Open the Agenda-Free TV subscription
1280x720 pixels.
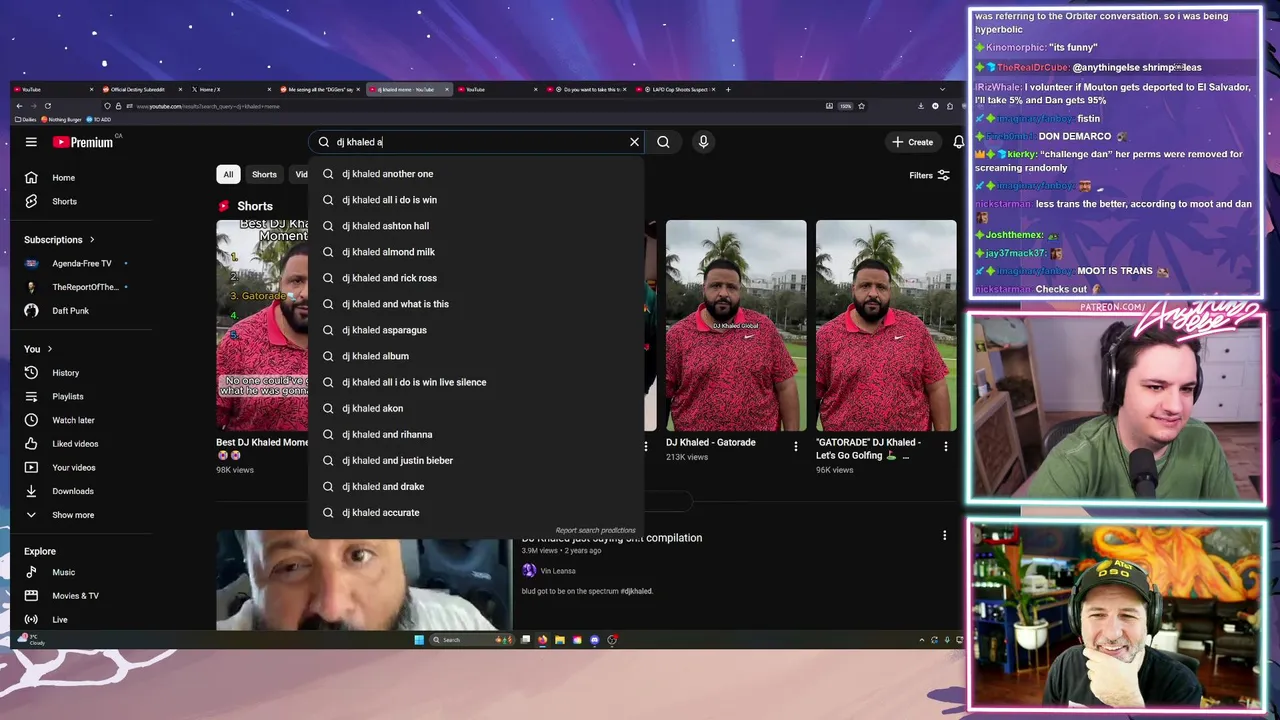coord(82,263)
